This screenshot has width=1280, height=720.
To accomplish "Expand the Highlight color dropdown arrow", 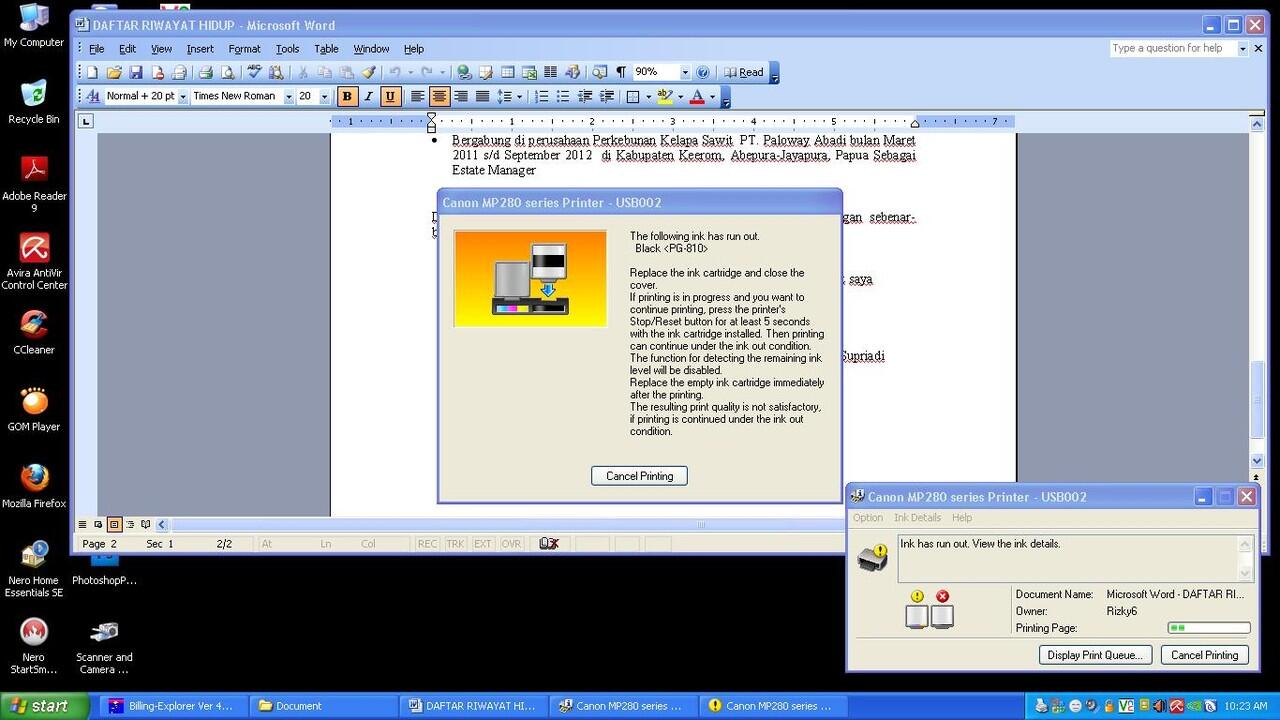I will pos(680,96).
